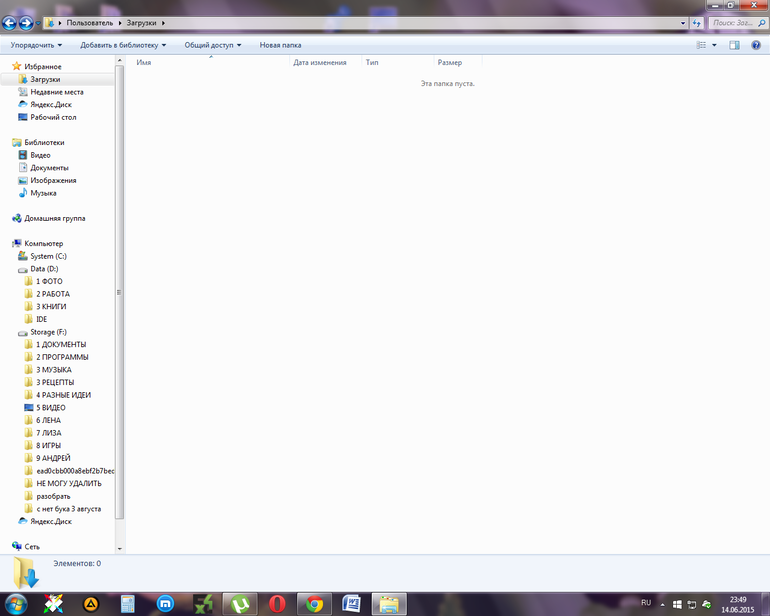770x616 pixels.
Task: Open folder 3 РЕЦЕПТЫ
Action: click(x=55, y=382)
